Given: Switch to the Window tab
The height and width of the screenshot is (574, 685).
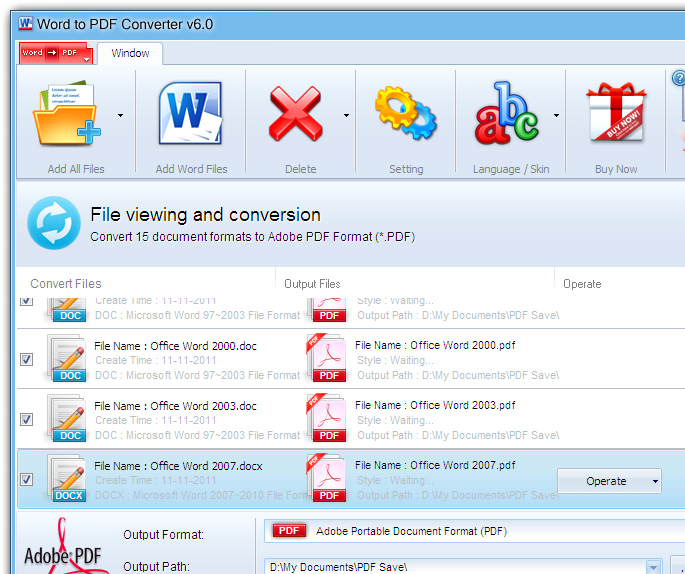Looking at the screenshot, I should [130, 53].
